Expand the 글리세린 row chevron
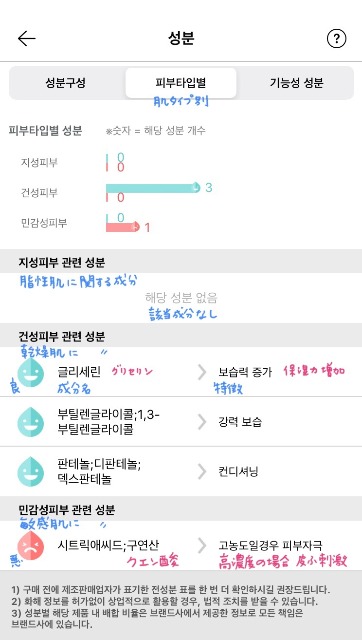Image resolution: width=362 pixels, height=640 pixels. tap(202, 372)
